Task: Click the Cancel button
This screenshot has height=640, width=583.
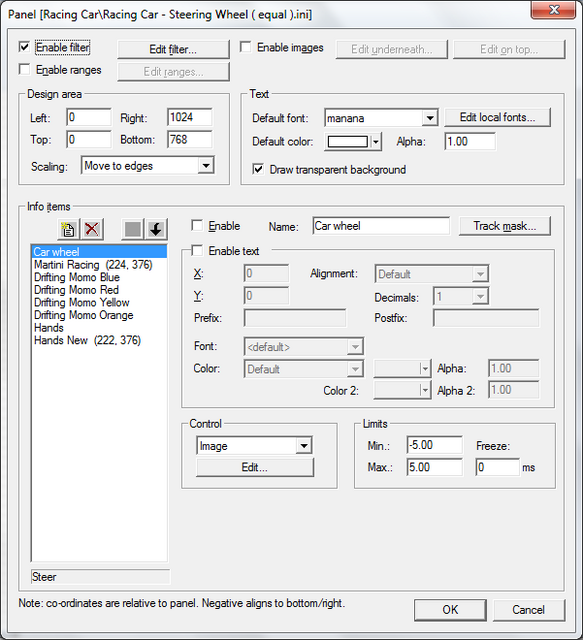Action: point(529,610)
